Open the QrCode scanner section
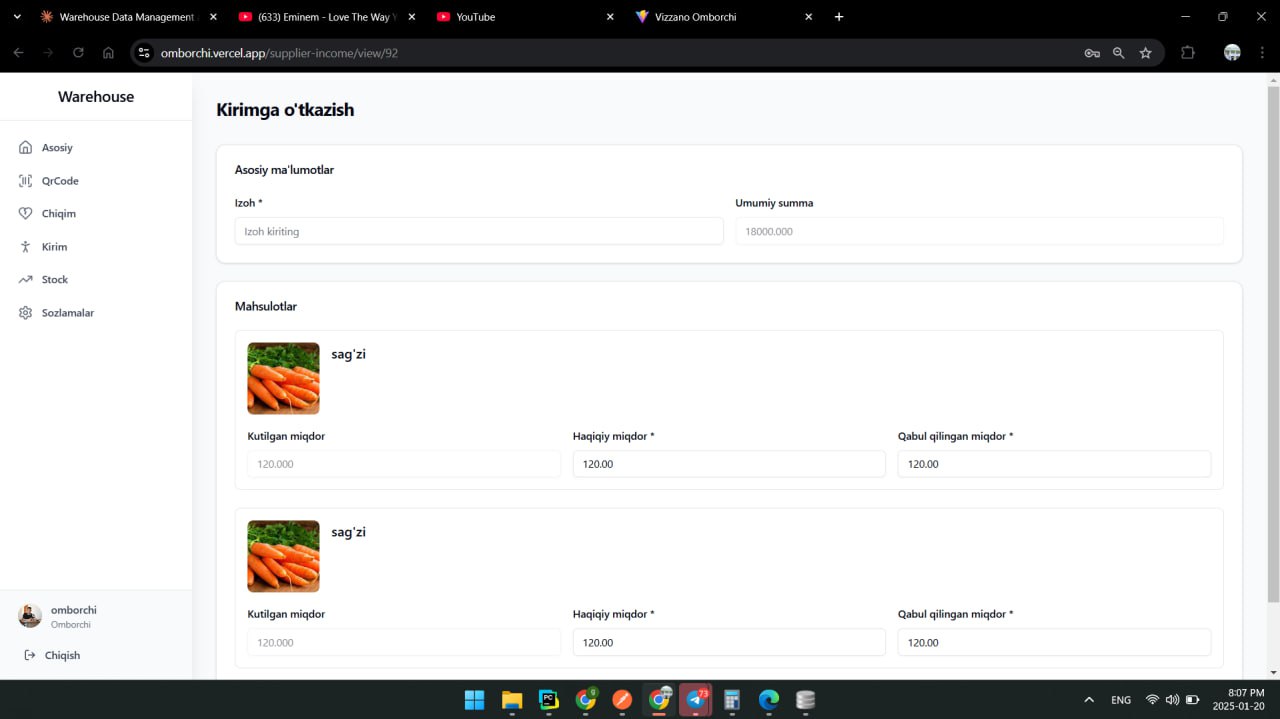1280x719 pixels. pyautogui.click(x=60, y=180)
